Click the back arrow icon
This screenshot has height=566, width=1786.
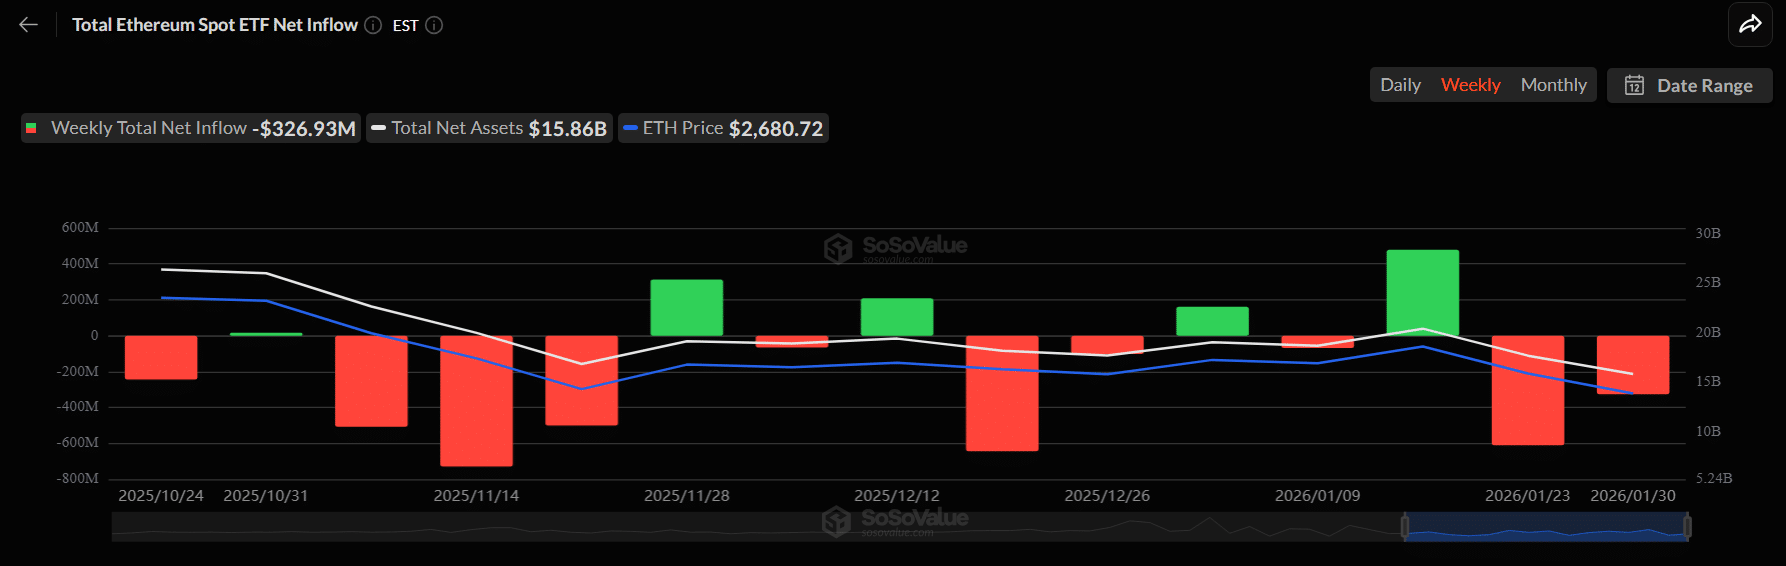[x=28, y=25]
